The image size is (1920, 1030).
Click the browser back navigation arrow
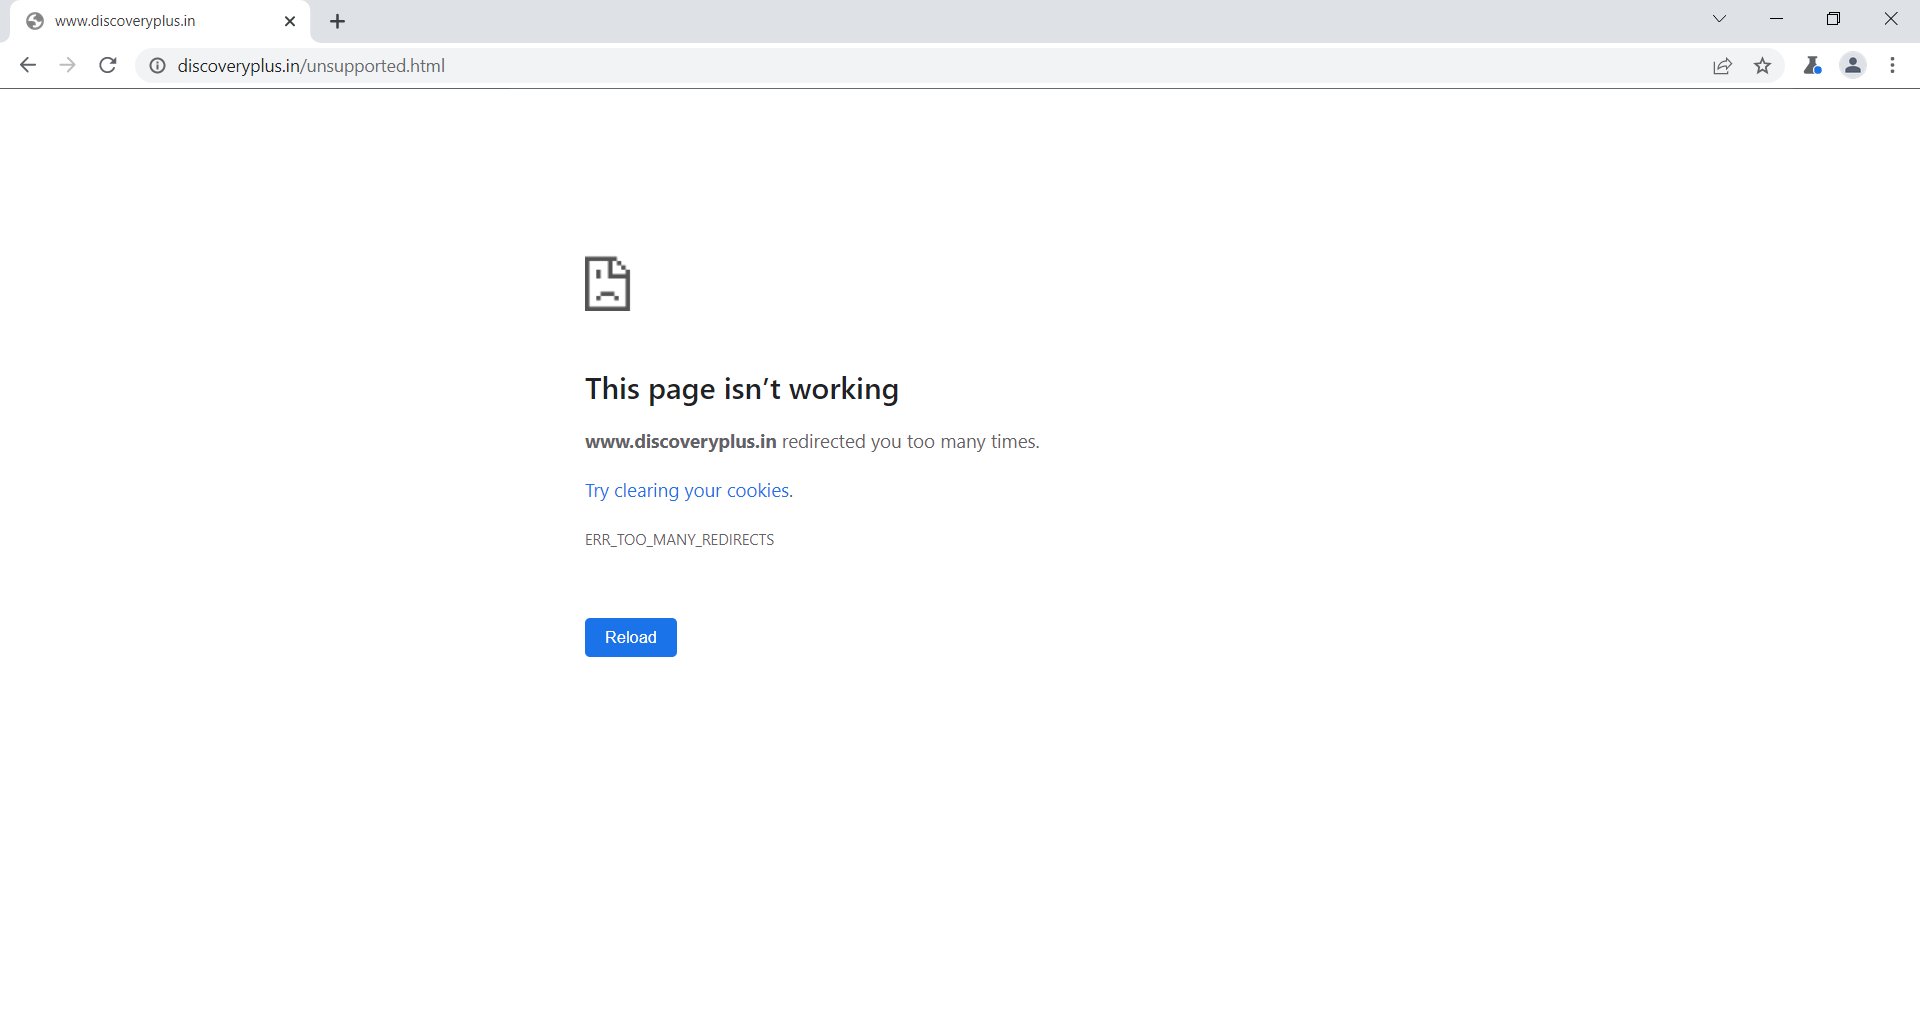click(x=27, y=65)
